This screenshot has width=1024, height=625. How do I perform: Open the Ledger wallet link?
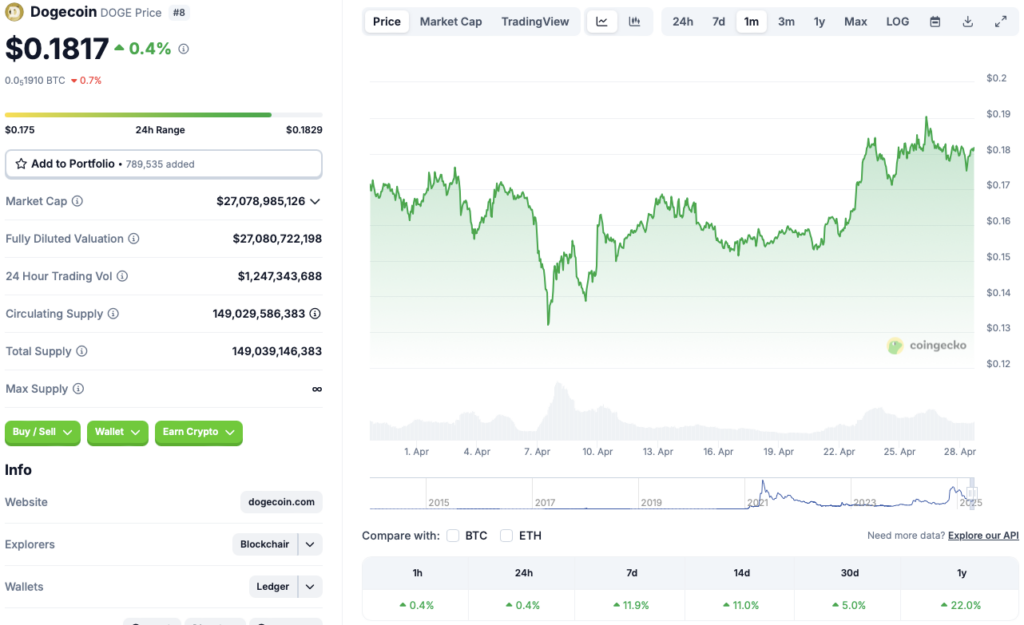[272, 587]
